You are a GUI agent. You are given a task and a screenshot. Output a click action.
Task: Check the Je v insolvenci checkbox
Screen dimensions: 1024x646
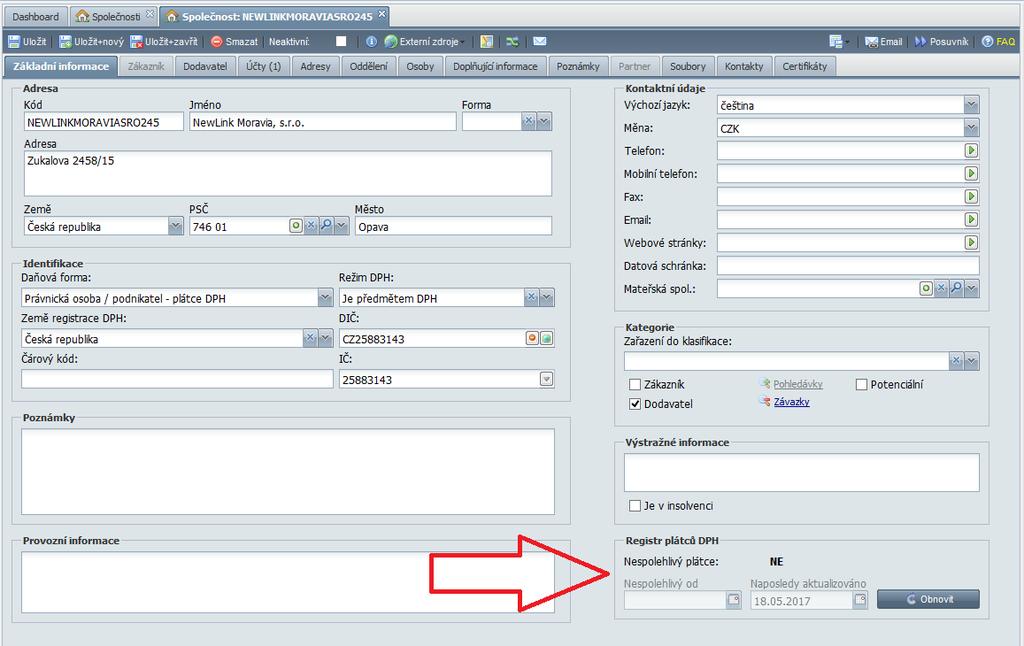click(x=634, y=506)
